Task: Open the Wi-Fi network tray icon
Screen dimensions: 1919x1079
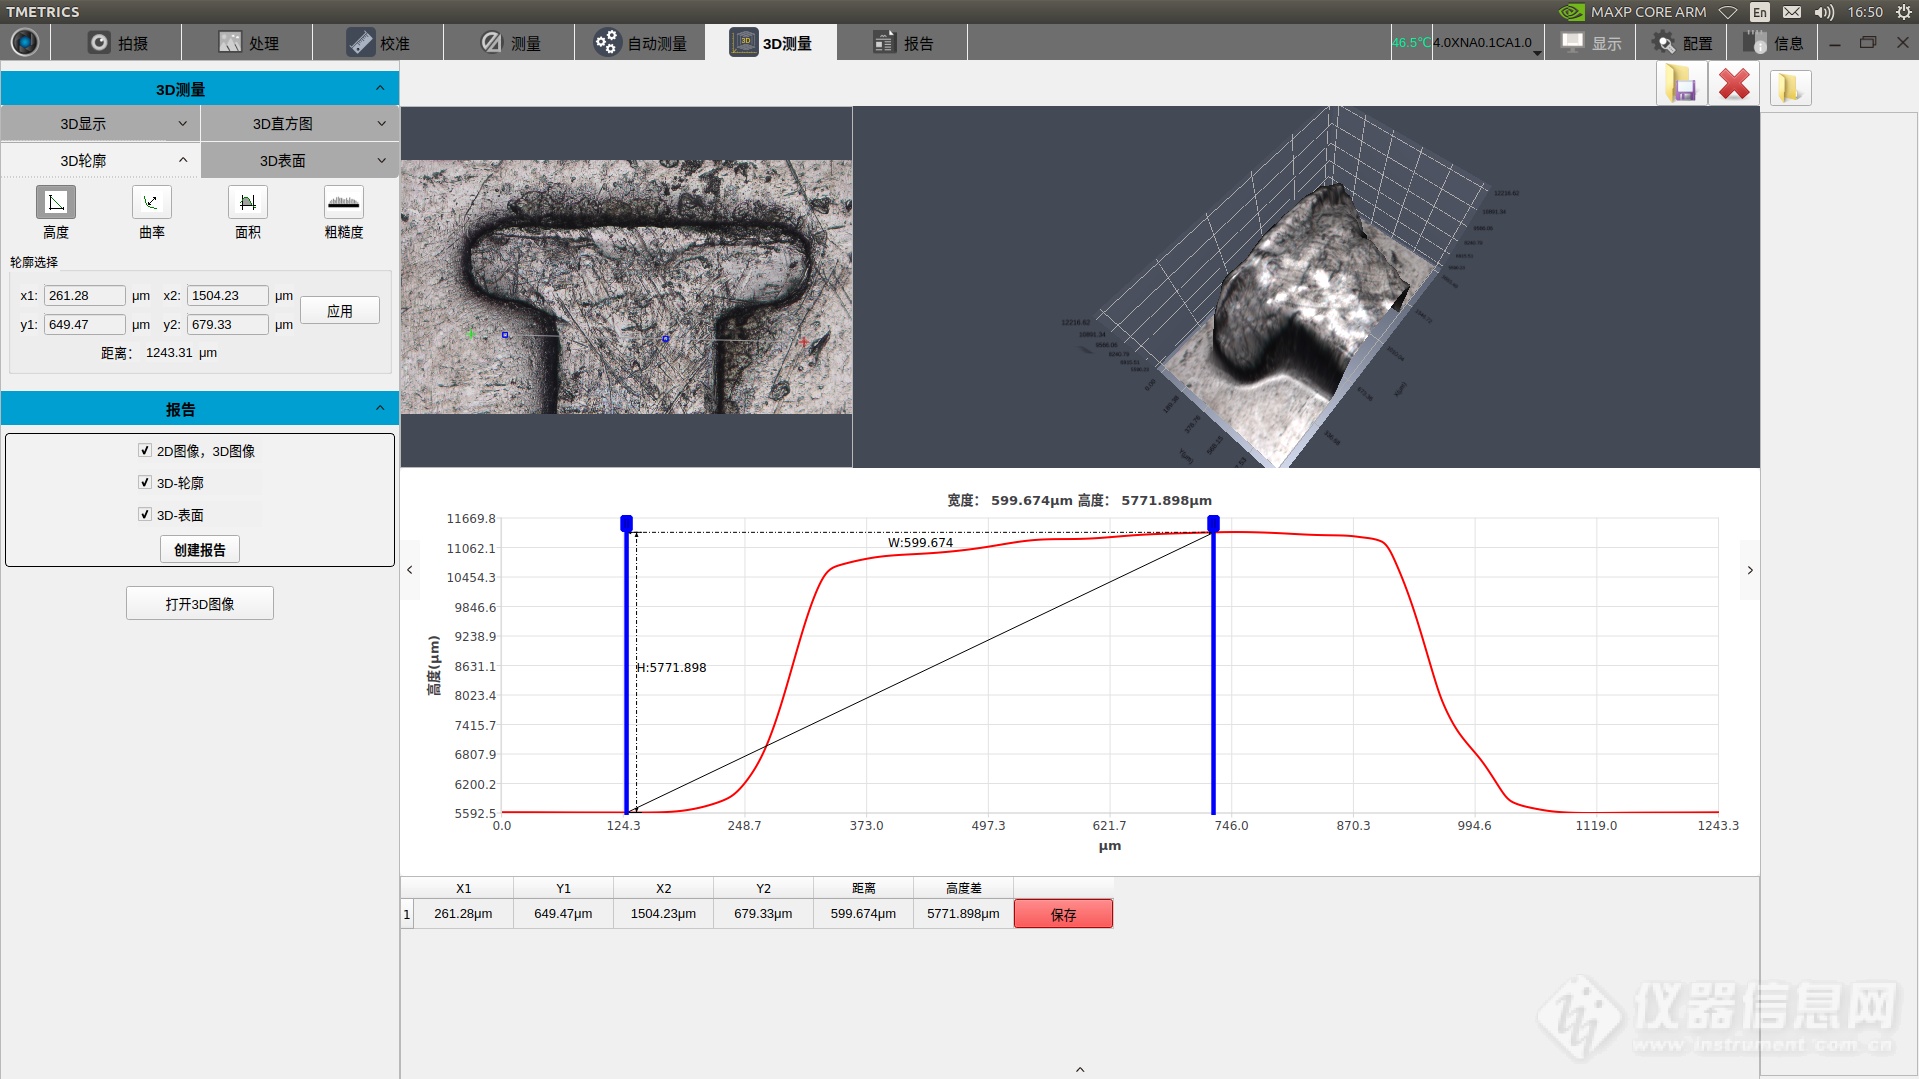Action: pyautogui.click(x=1727, y=12)
